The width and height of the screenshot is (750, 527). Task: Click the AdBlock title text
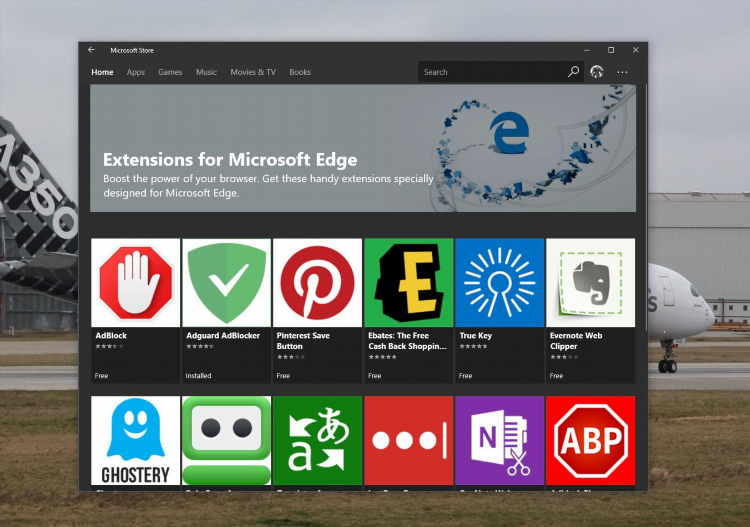tap(111, 336)
